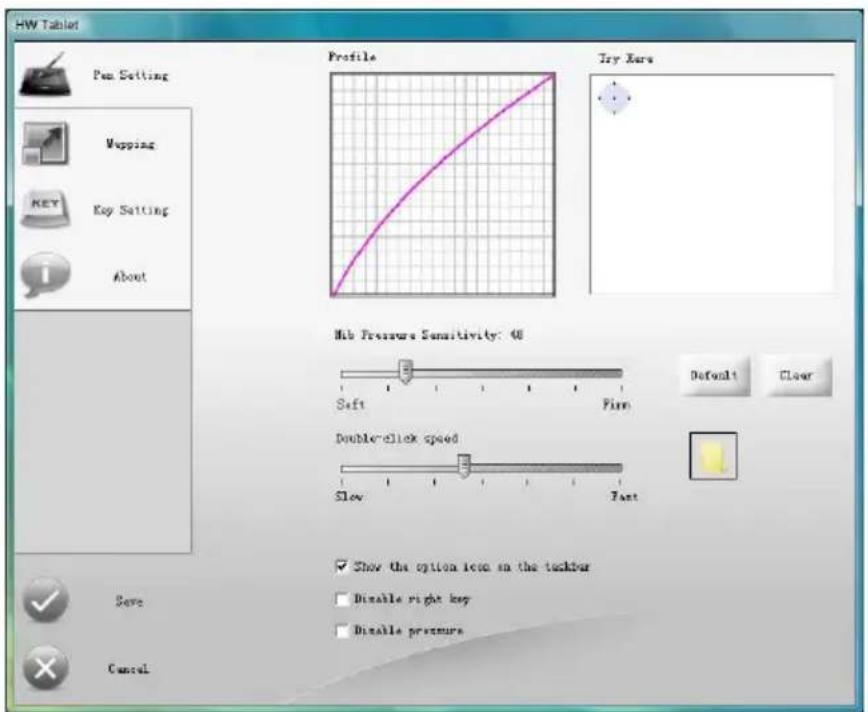Click the Profile heading text
Viewport: 868px width, 712px height.
coord(353,56)
